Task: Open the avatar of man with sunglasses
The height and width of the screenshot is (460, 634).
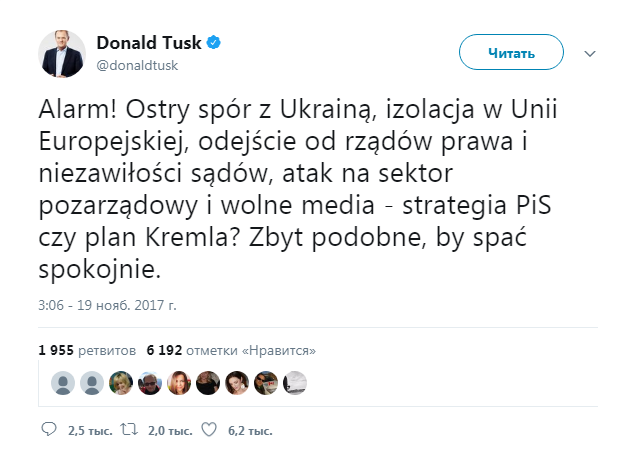Action: 150,383
